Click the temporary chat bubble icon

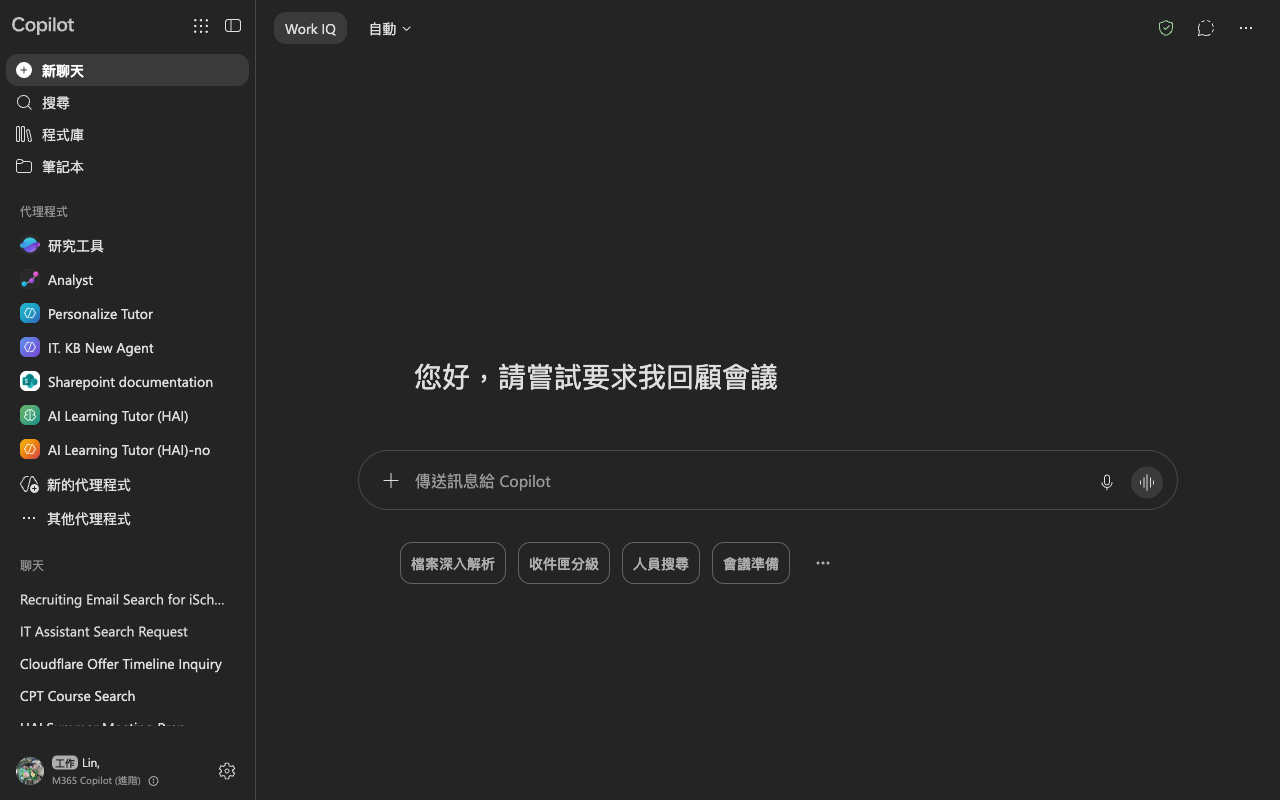click(x=1206, y=28)
